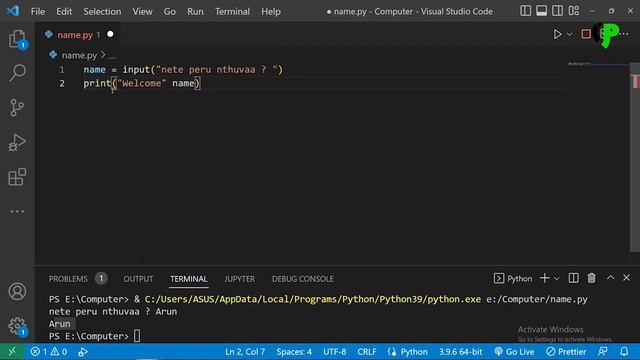Open the Selection menu
This screenshot has height=360, width=640.
pyautogui.click(x=102, y=11)
